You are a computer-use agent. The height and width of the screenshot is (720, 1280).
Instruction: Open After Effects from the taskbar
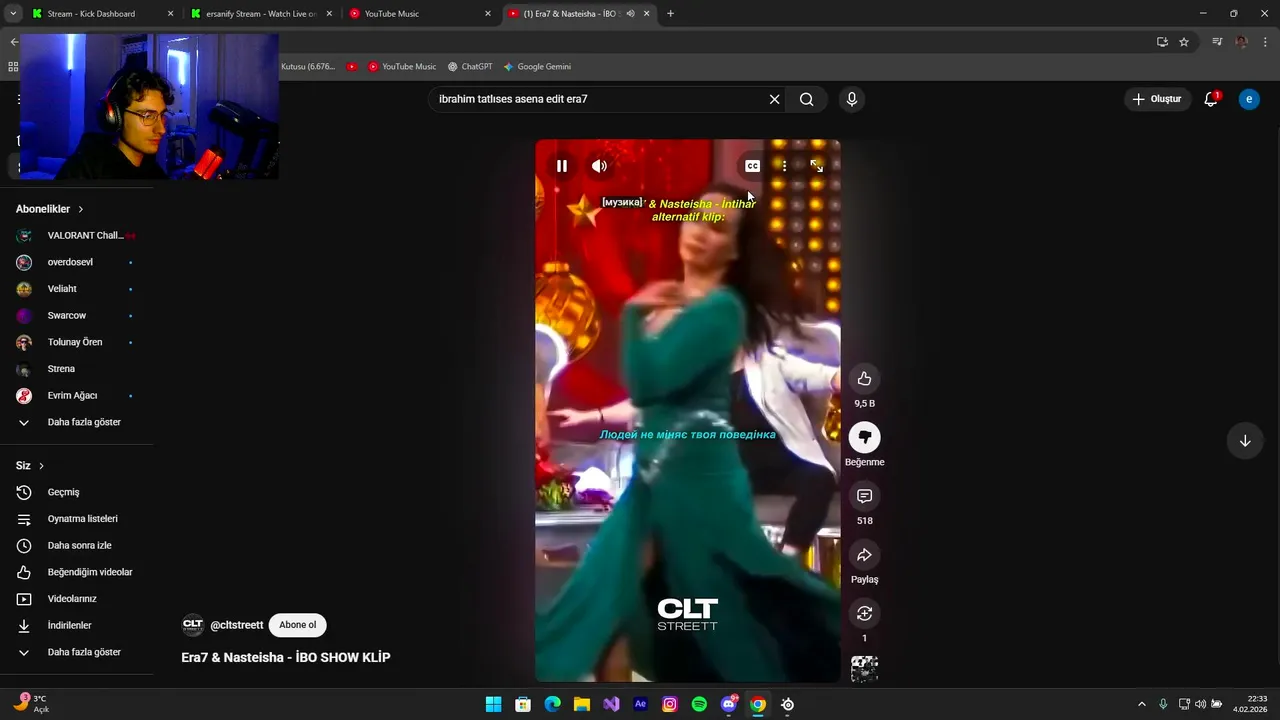tap(640, 704)
